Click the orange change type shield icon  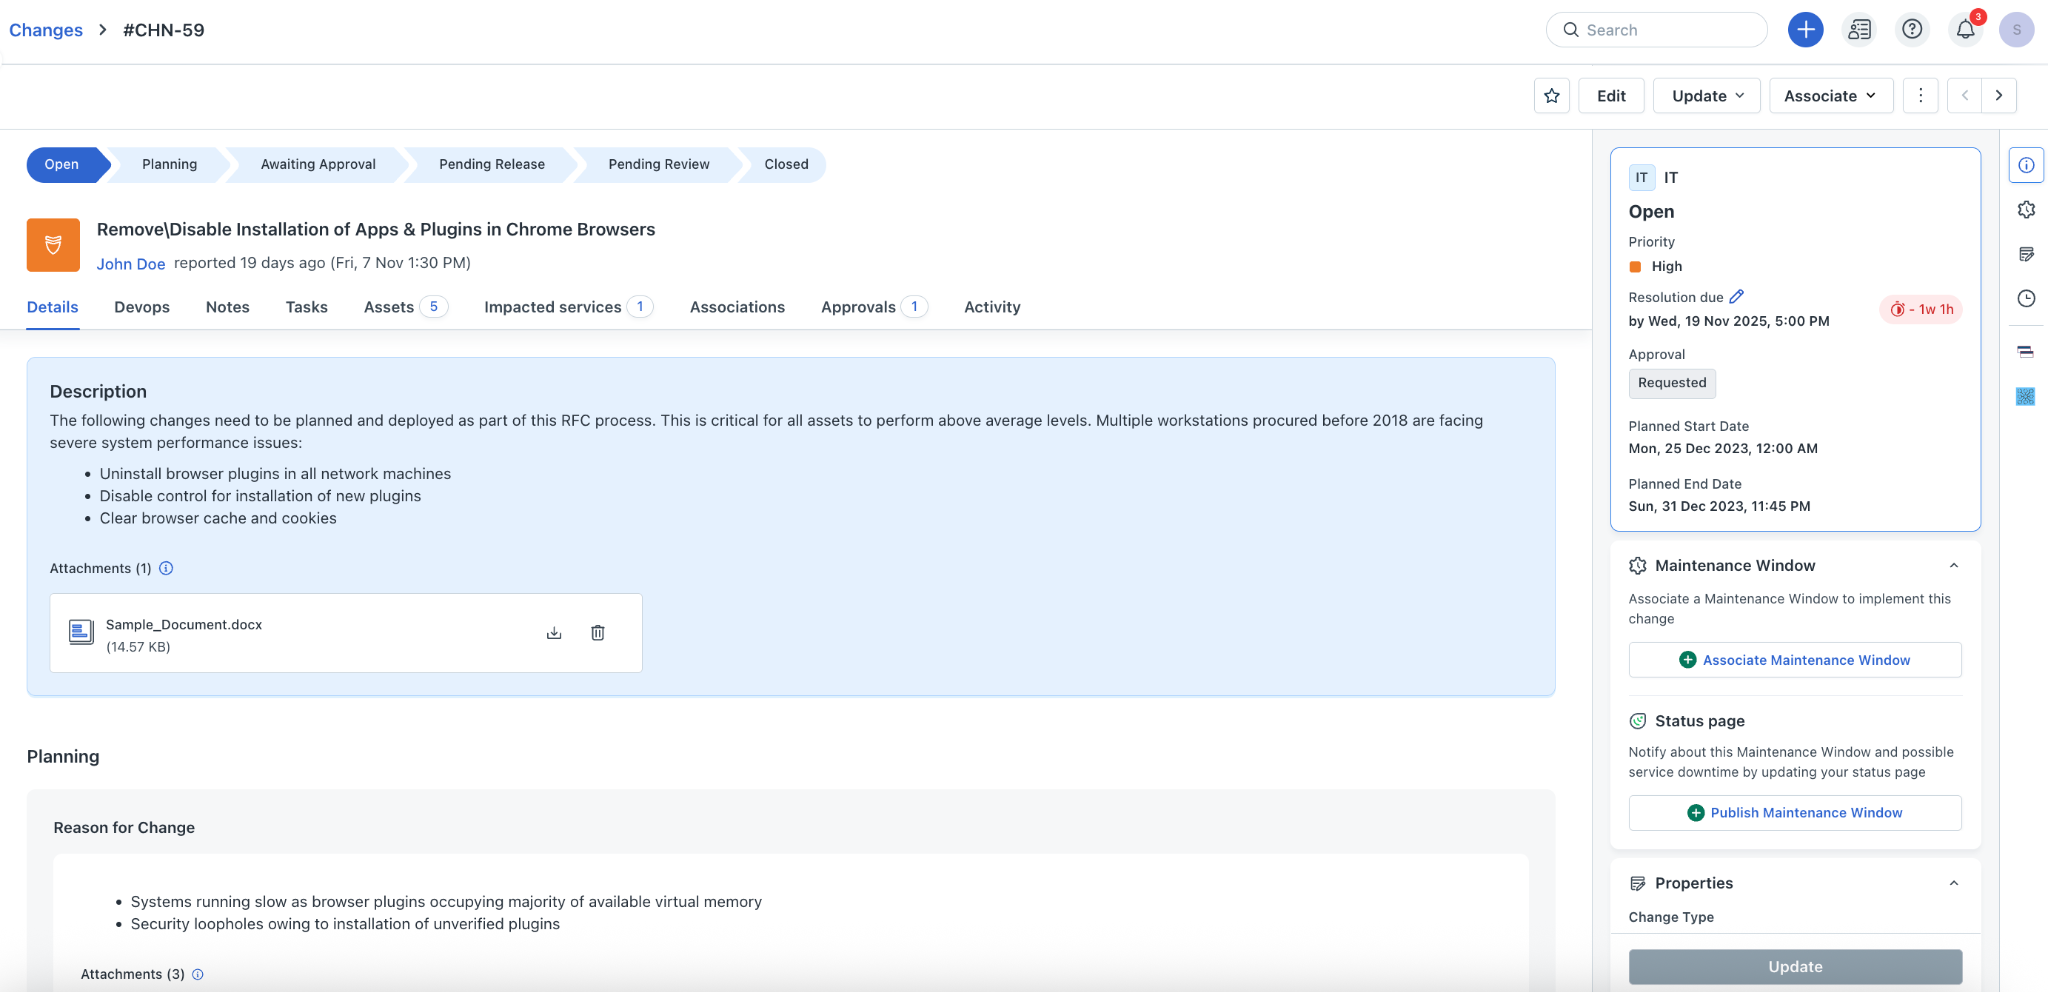(x=53, y=245)
